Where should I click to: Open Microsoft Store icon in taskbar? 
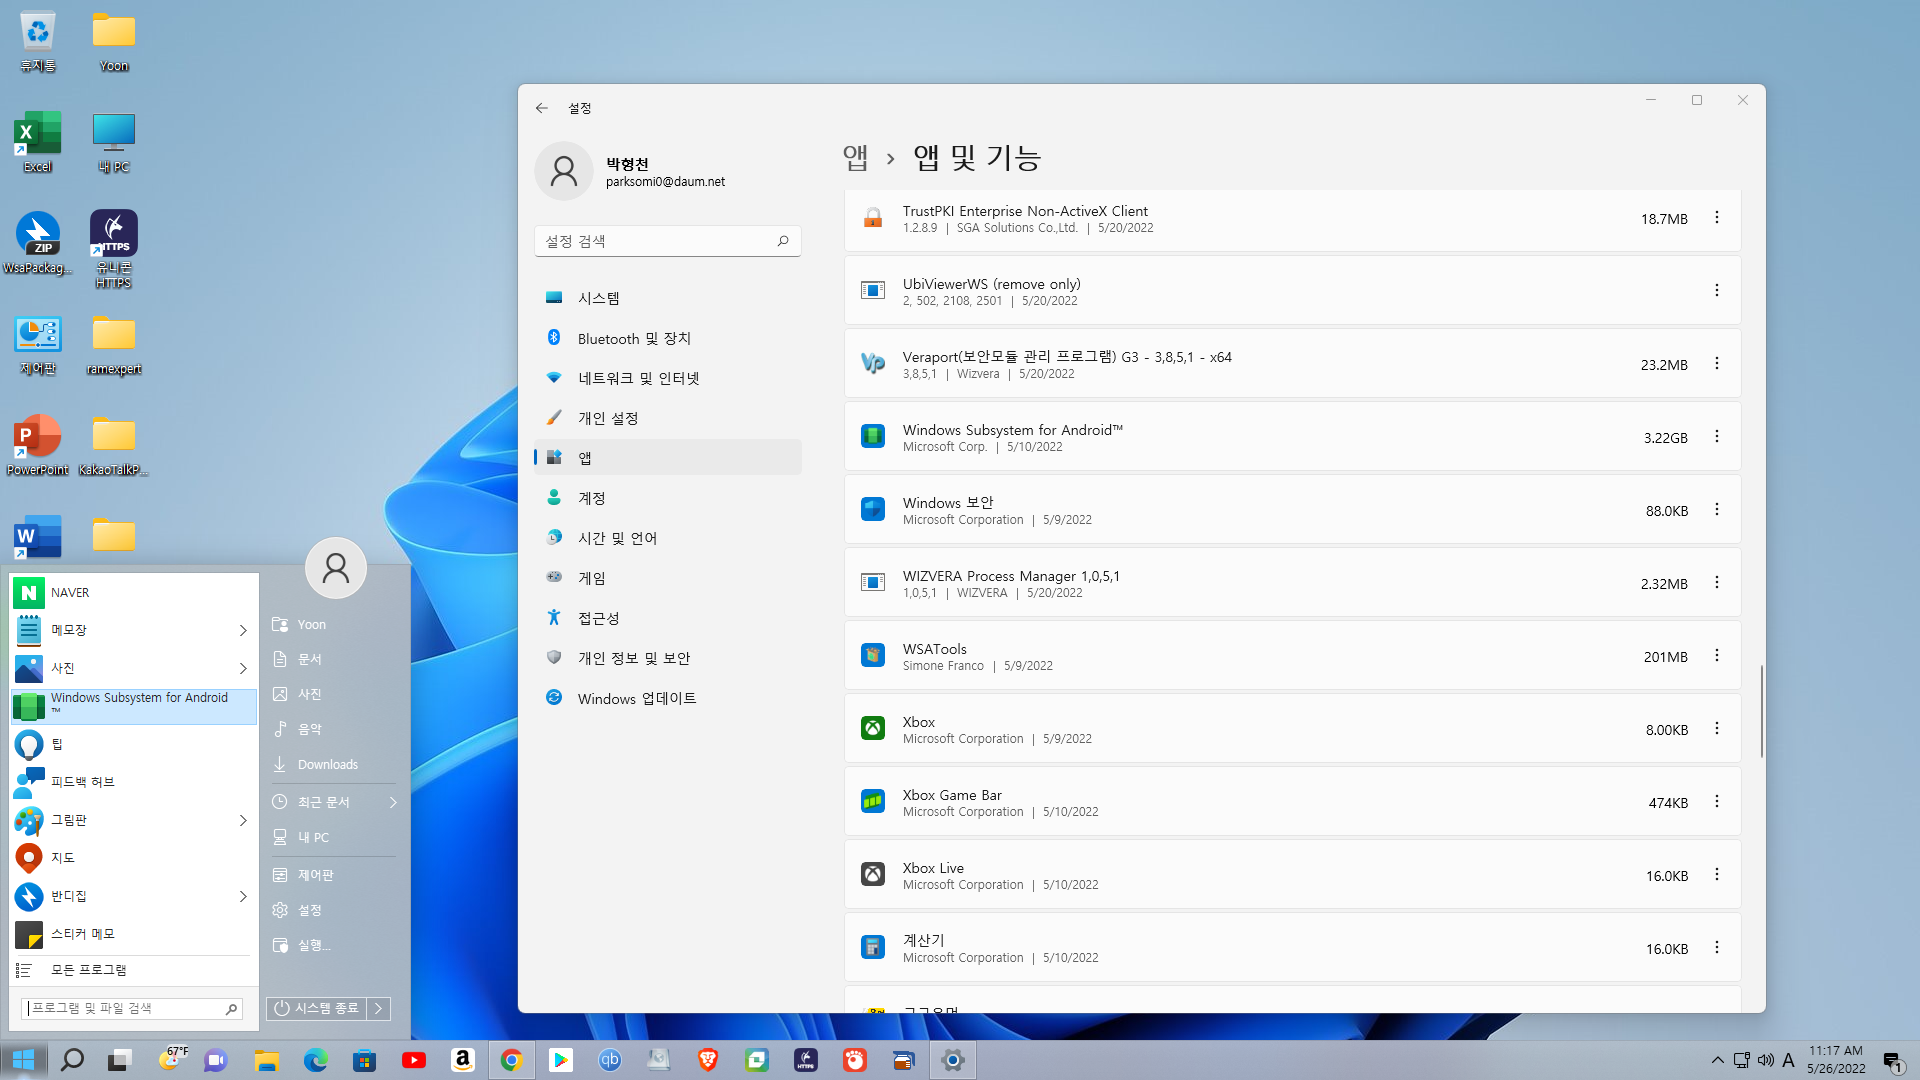coord(365,1060)
